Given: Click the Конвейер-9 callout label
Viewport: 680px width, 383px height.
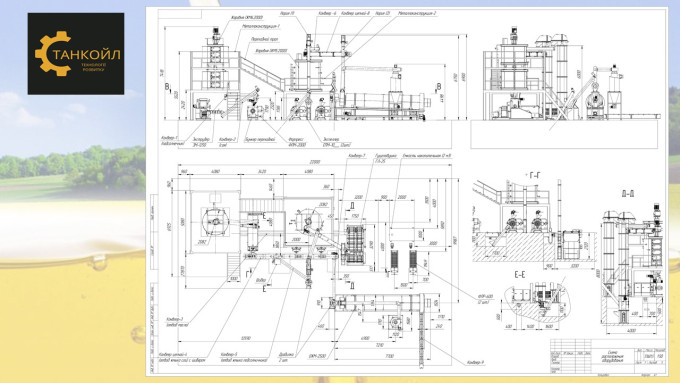Looking at the screenshot, I should tap(476, 363).
